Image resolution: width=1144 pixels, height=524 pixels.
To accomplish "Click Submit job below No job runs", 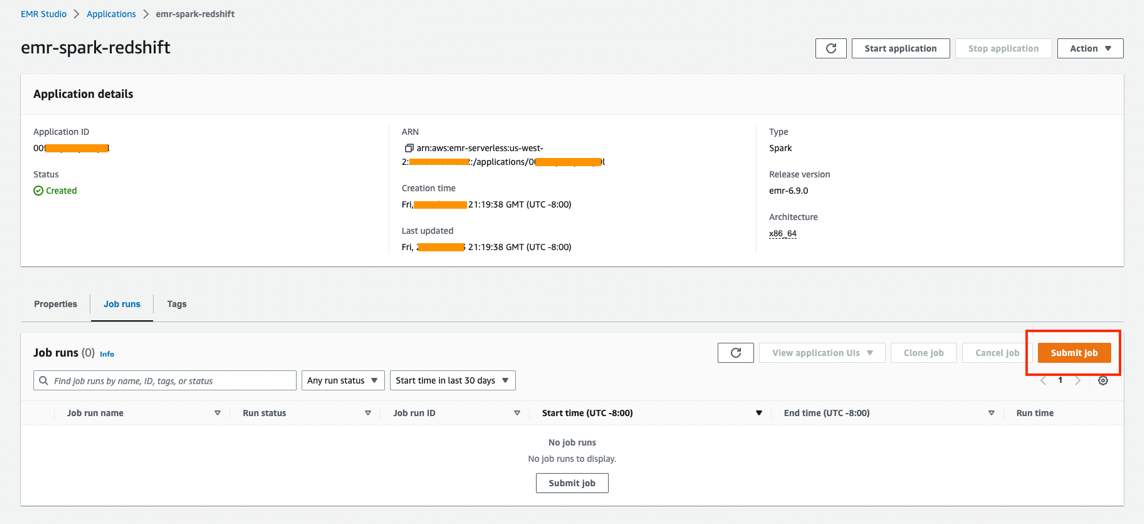I will (573, 483).
